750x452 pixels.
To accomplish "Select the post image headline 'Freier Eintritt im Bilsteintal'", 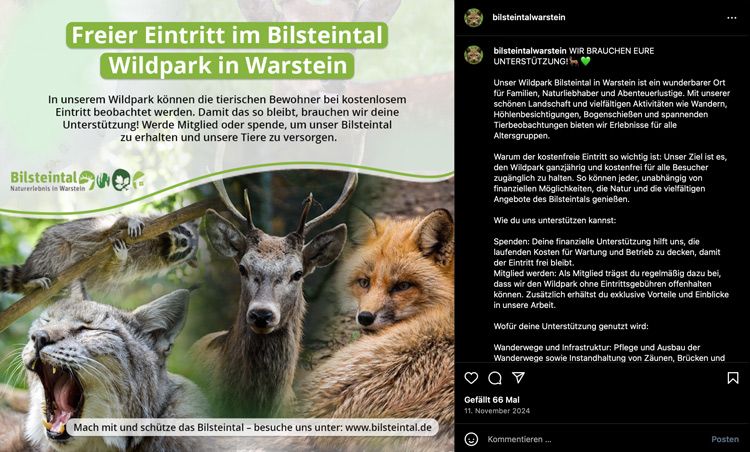I will click(x=227, y=35).
